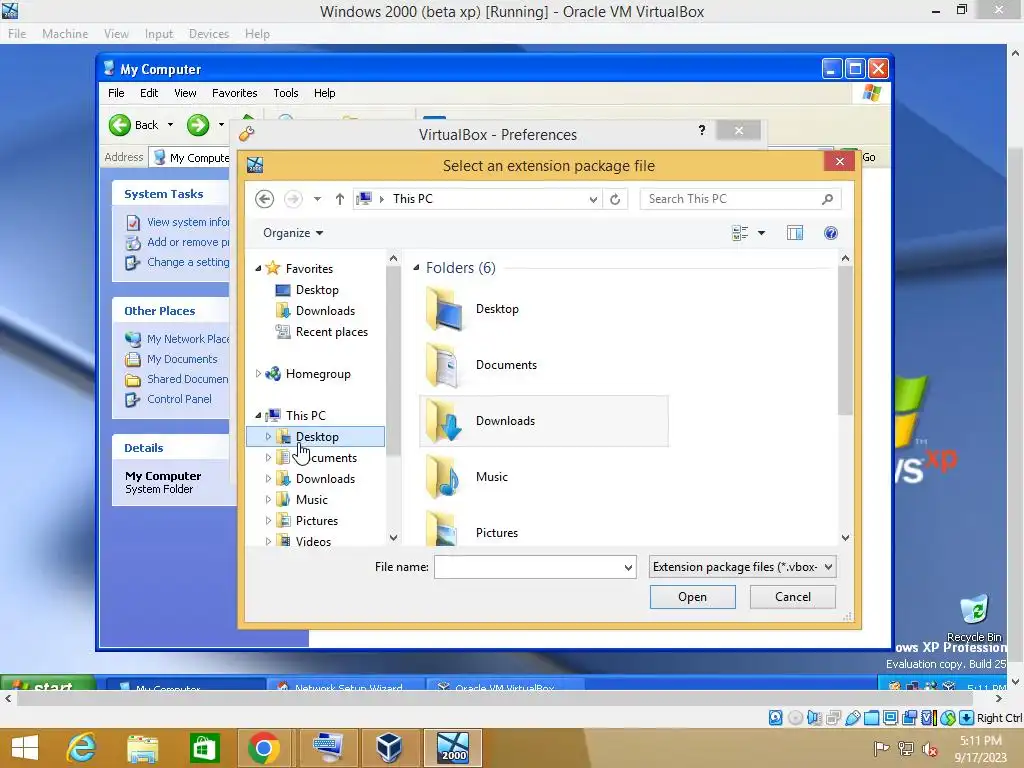Image resolution: width=1024 pixels, height=768 pixels.
Task: Expand the Music node under This PC
Action: tap(268, 500)
